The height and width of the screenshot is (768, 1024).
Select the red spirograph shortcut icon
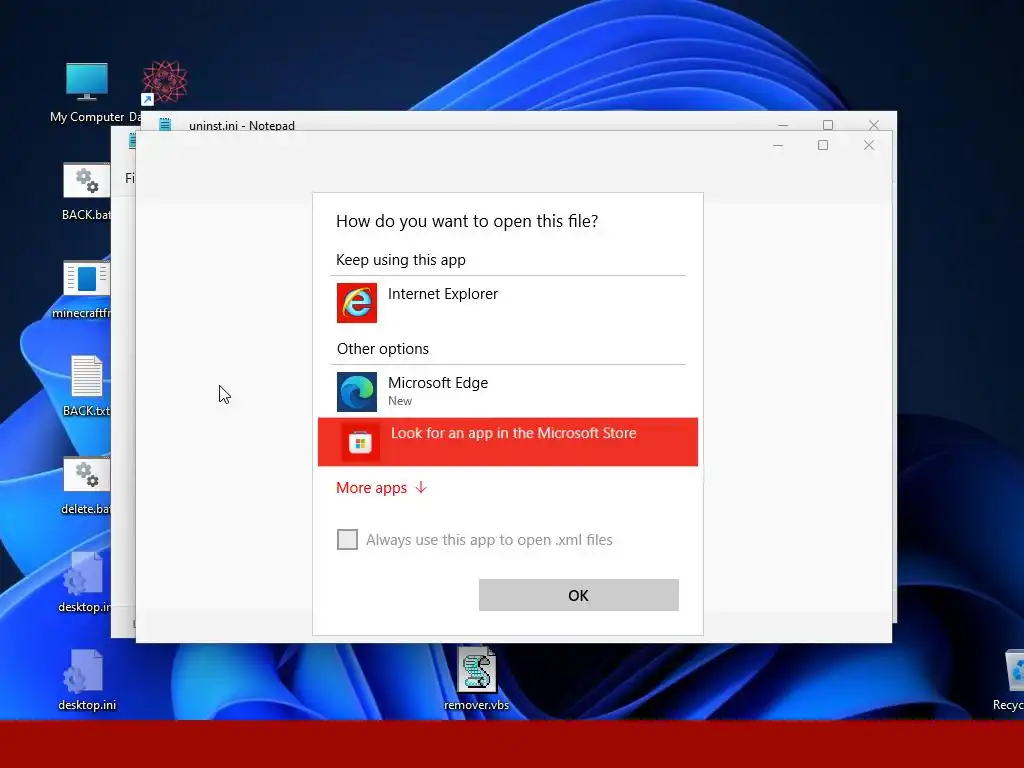pyautogui.click(x=164, y=82)
